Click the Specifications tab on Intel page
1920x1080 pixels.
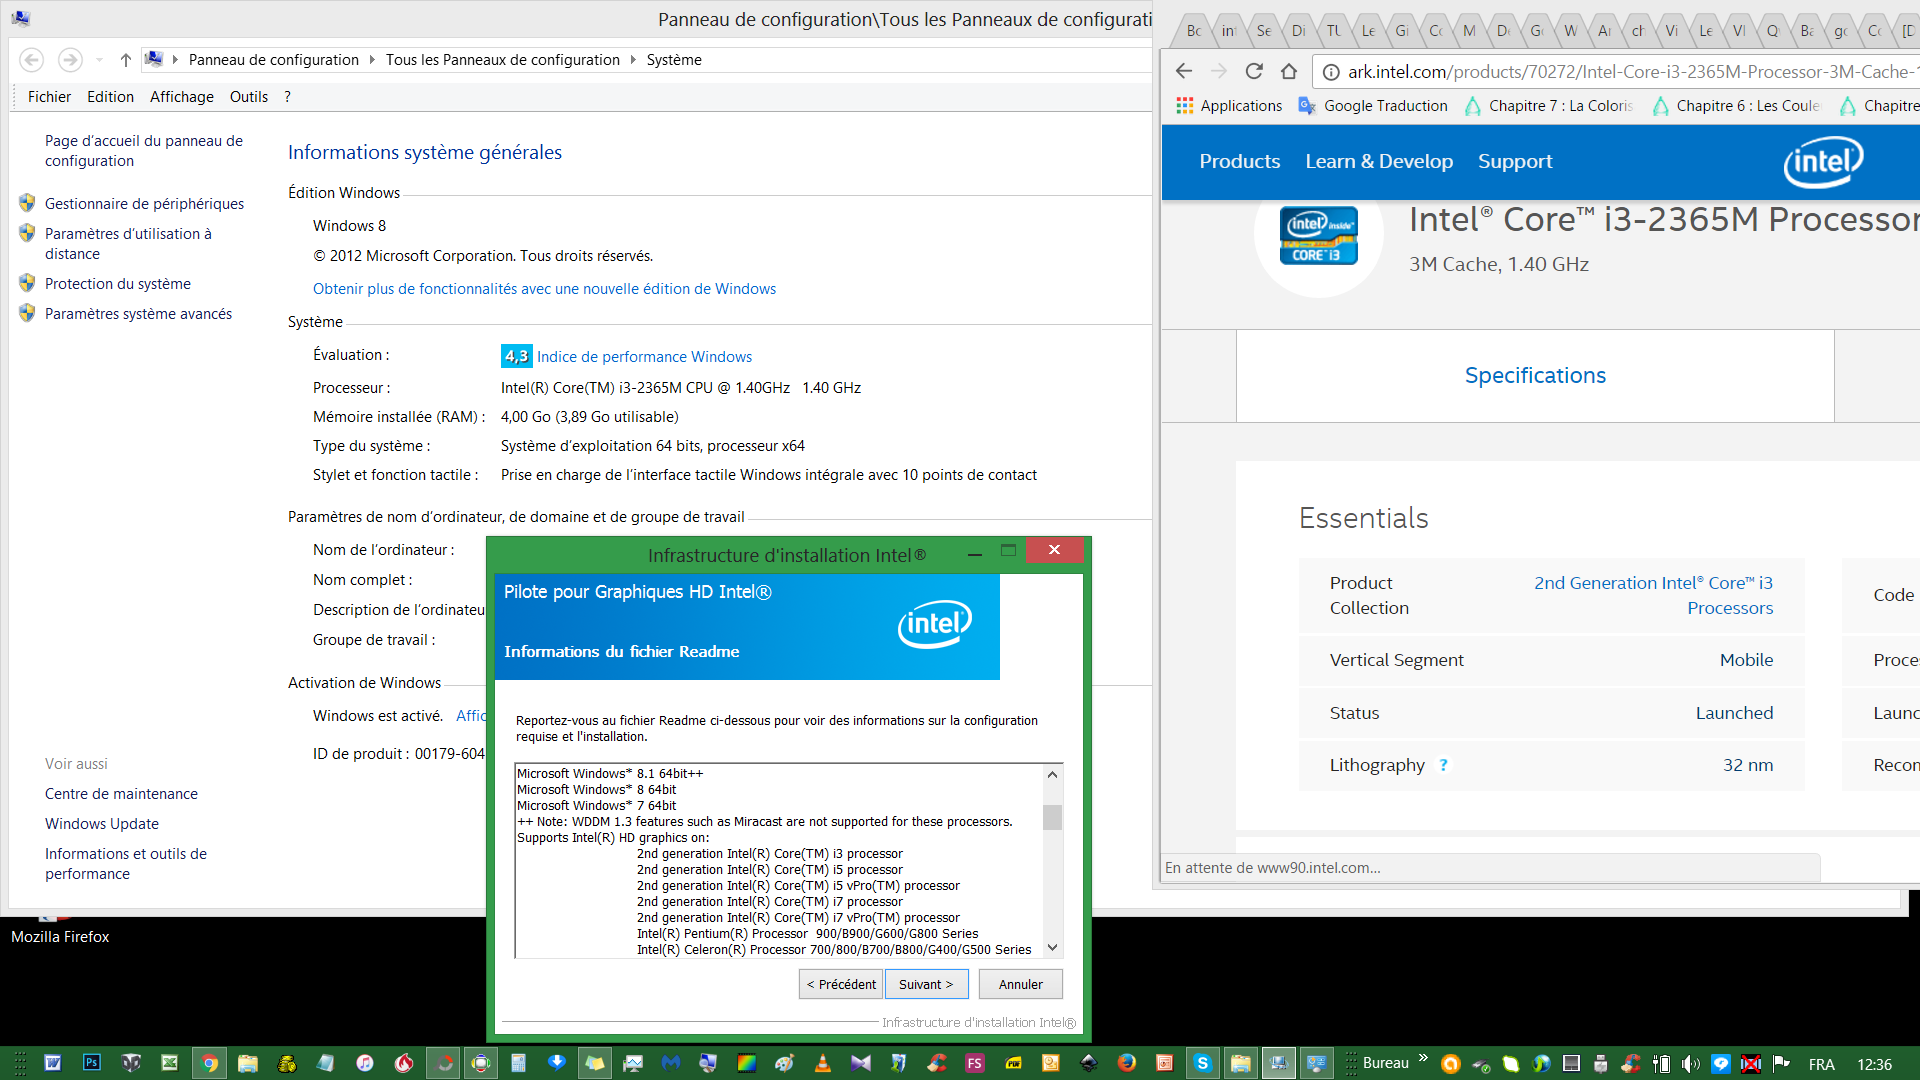pos(1535,376)
